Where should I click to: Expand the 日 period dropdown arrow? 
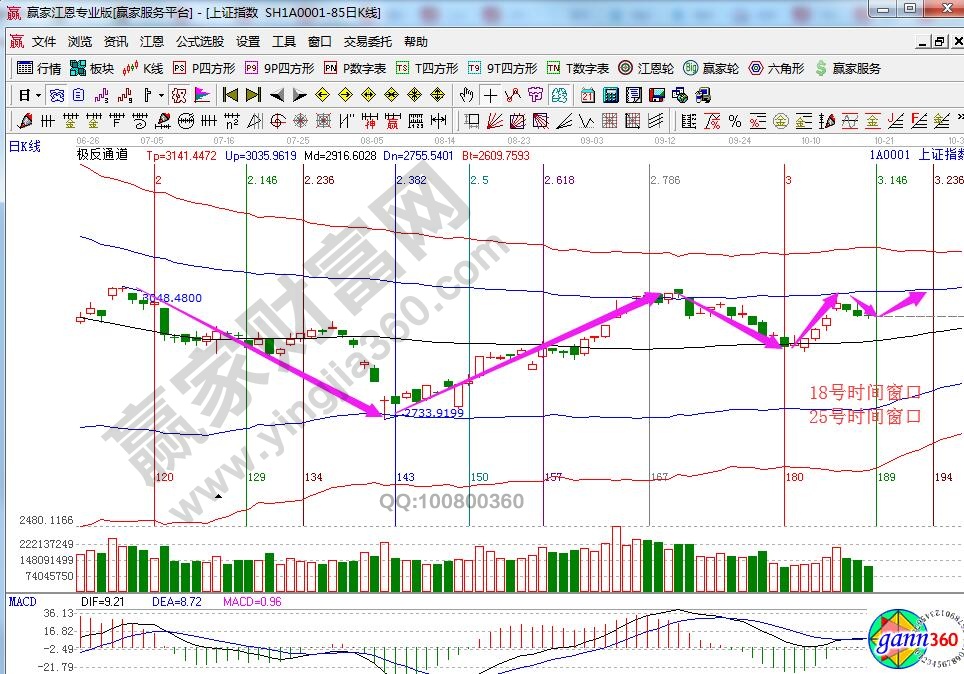[x=38, y=95]
